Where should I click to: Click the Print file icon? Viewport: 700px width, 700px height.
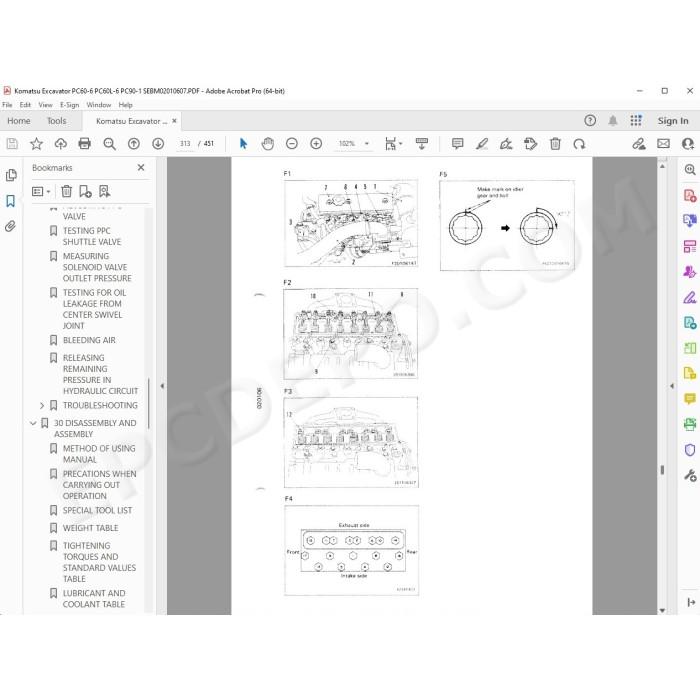coord(84,143)
